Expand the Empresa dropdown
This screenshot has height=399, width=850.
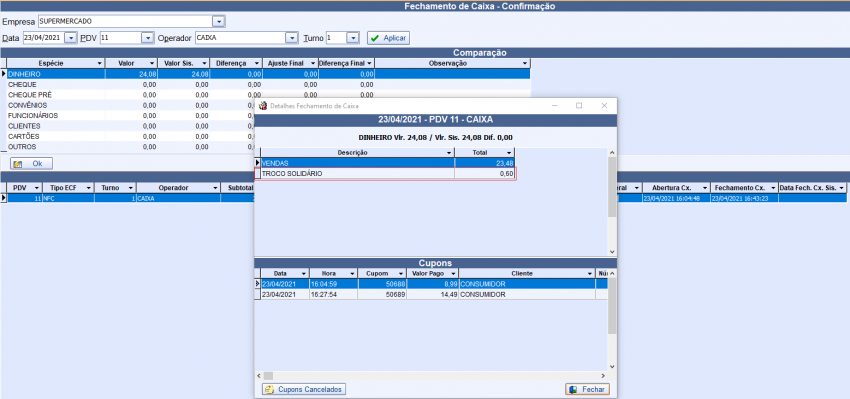click(x=218, y=22)
